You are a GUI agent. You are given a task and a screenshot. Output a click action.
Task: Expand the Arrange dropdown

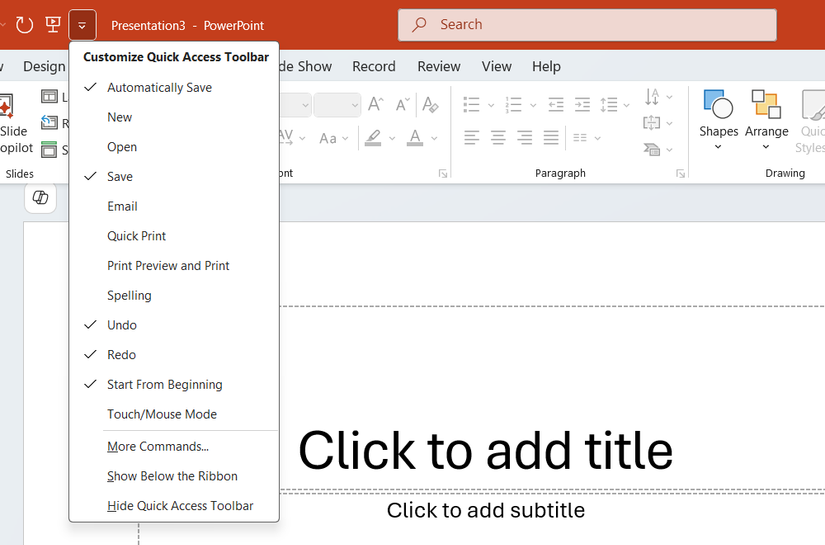(766, 146)
